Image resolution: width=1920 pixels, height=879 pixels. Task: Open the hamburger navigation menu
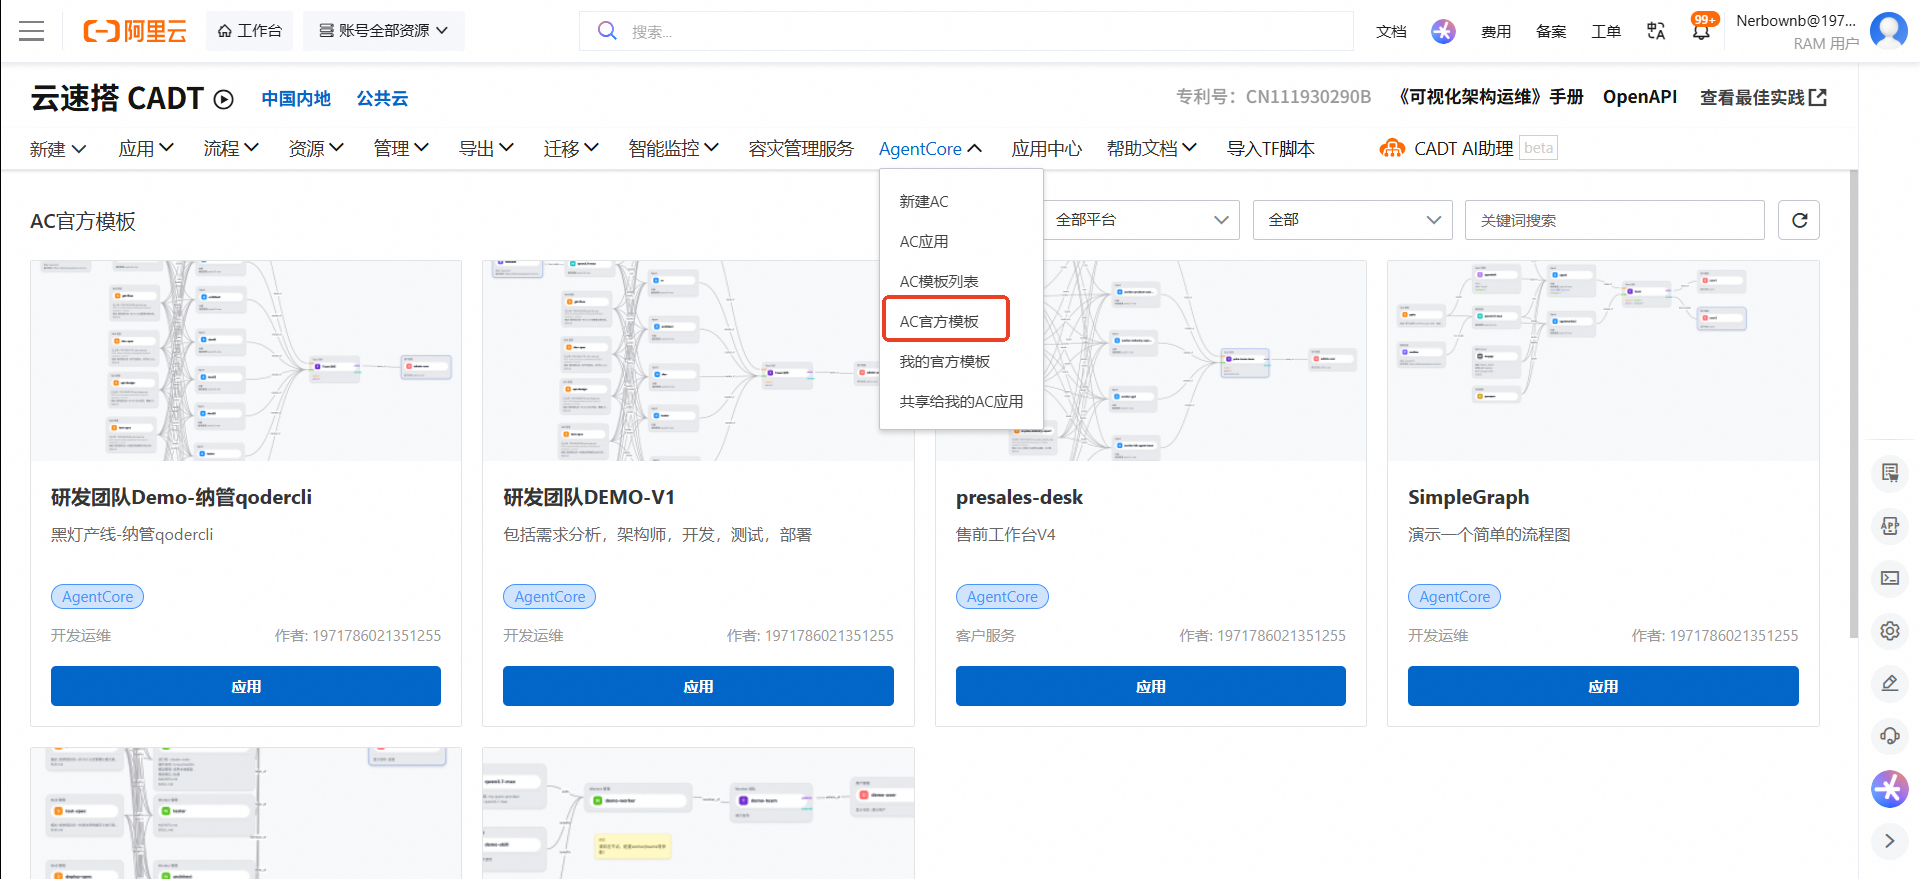32,31
